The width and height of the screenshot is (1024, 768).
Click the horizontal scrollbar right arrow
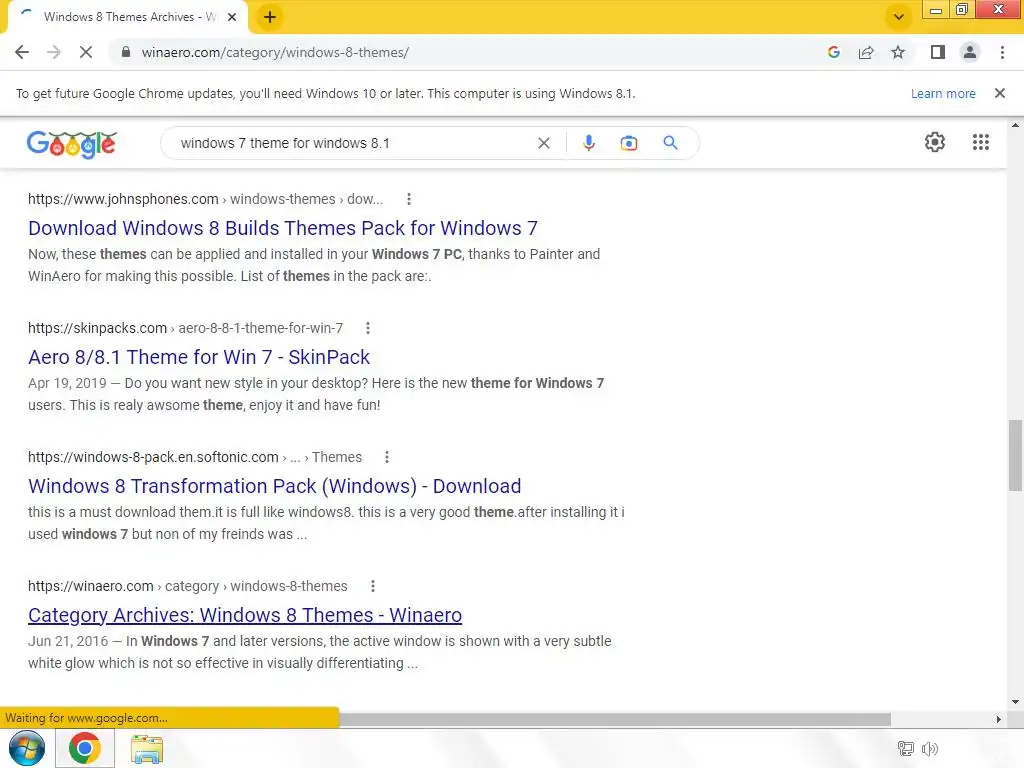coord(999,719)
